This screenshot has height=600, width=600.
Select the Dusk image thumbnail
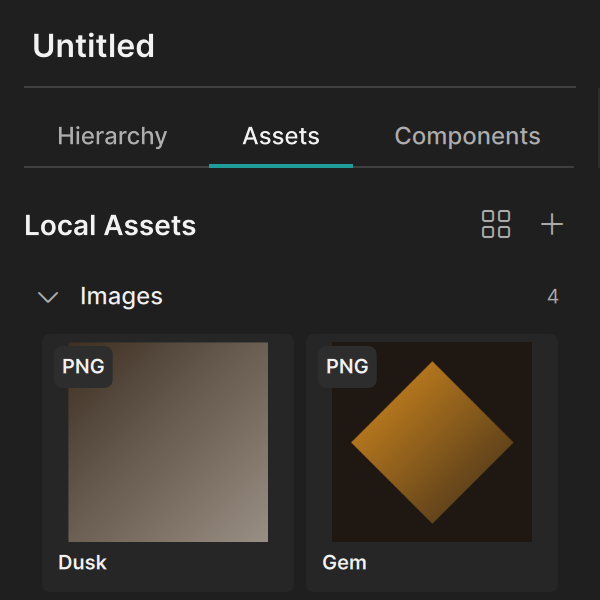(168, 442)
